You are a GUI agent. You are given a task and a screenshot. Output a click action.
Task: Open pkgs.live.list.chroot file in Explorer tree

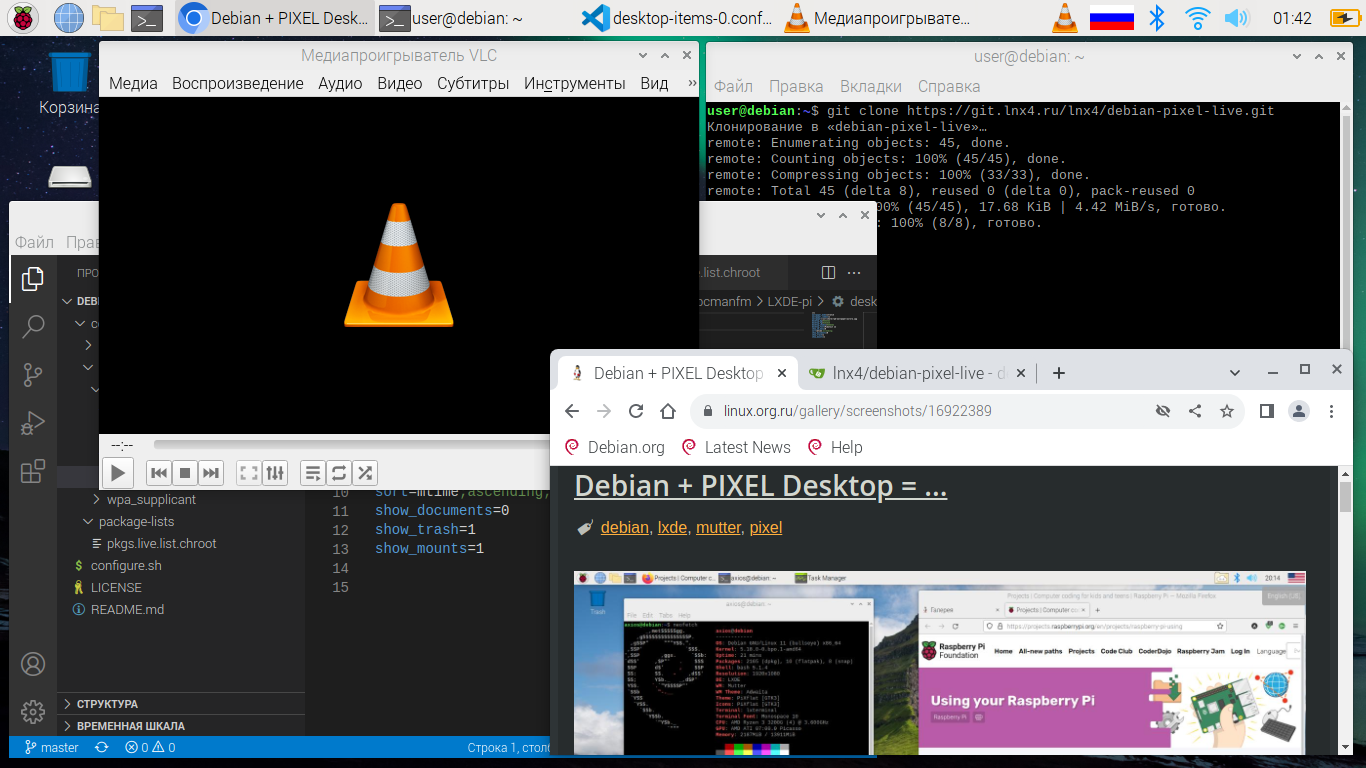point(161,543)
